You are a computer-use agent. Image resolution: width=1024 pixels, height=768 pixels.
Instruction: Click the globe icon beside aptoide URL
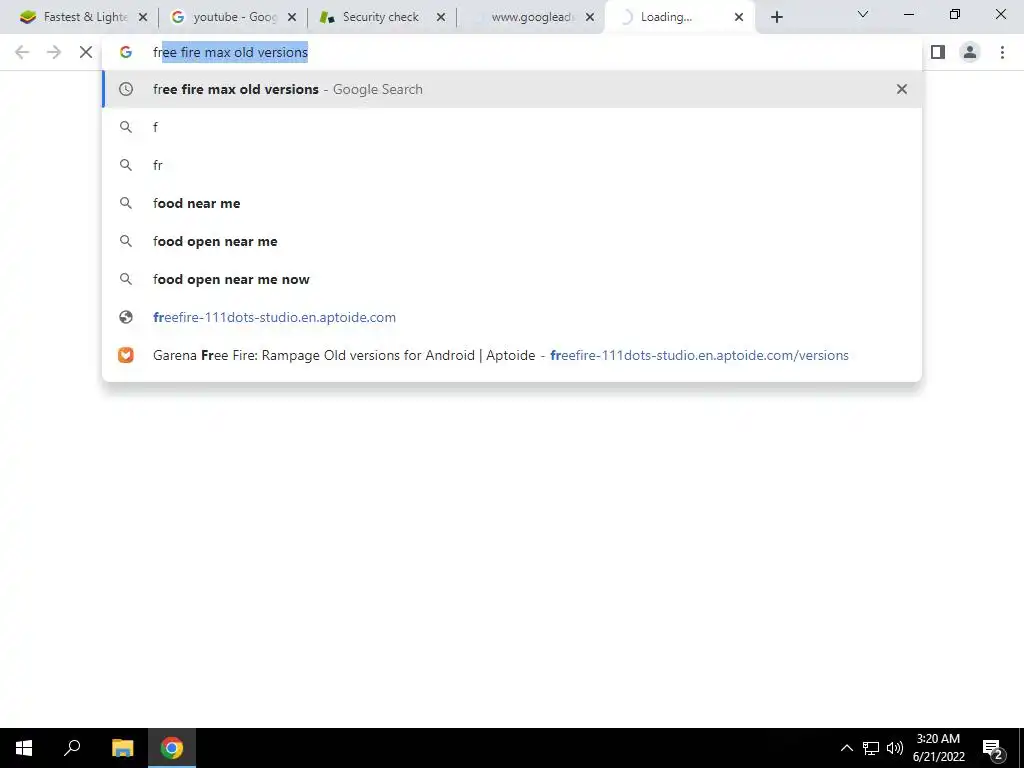click(126, 317)
